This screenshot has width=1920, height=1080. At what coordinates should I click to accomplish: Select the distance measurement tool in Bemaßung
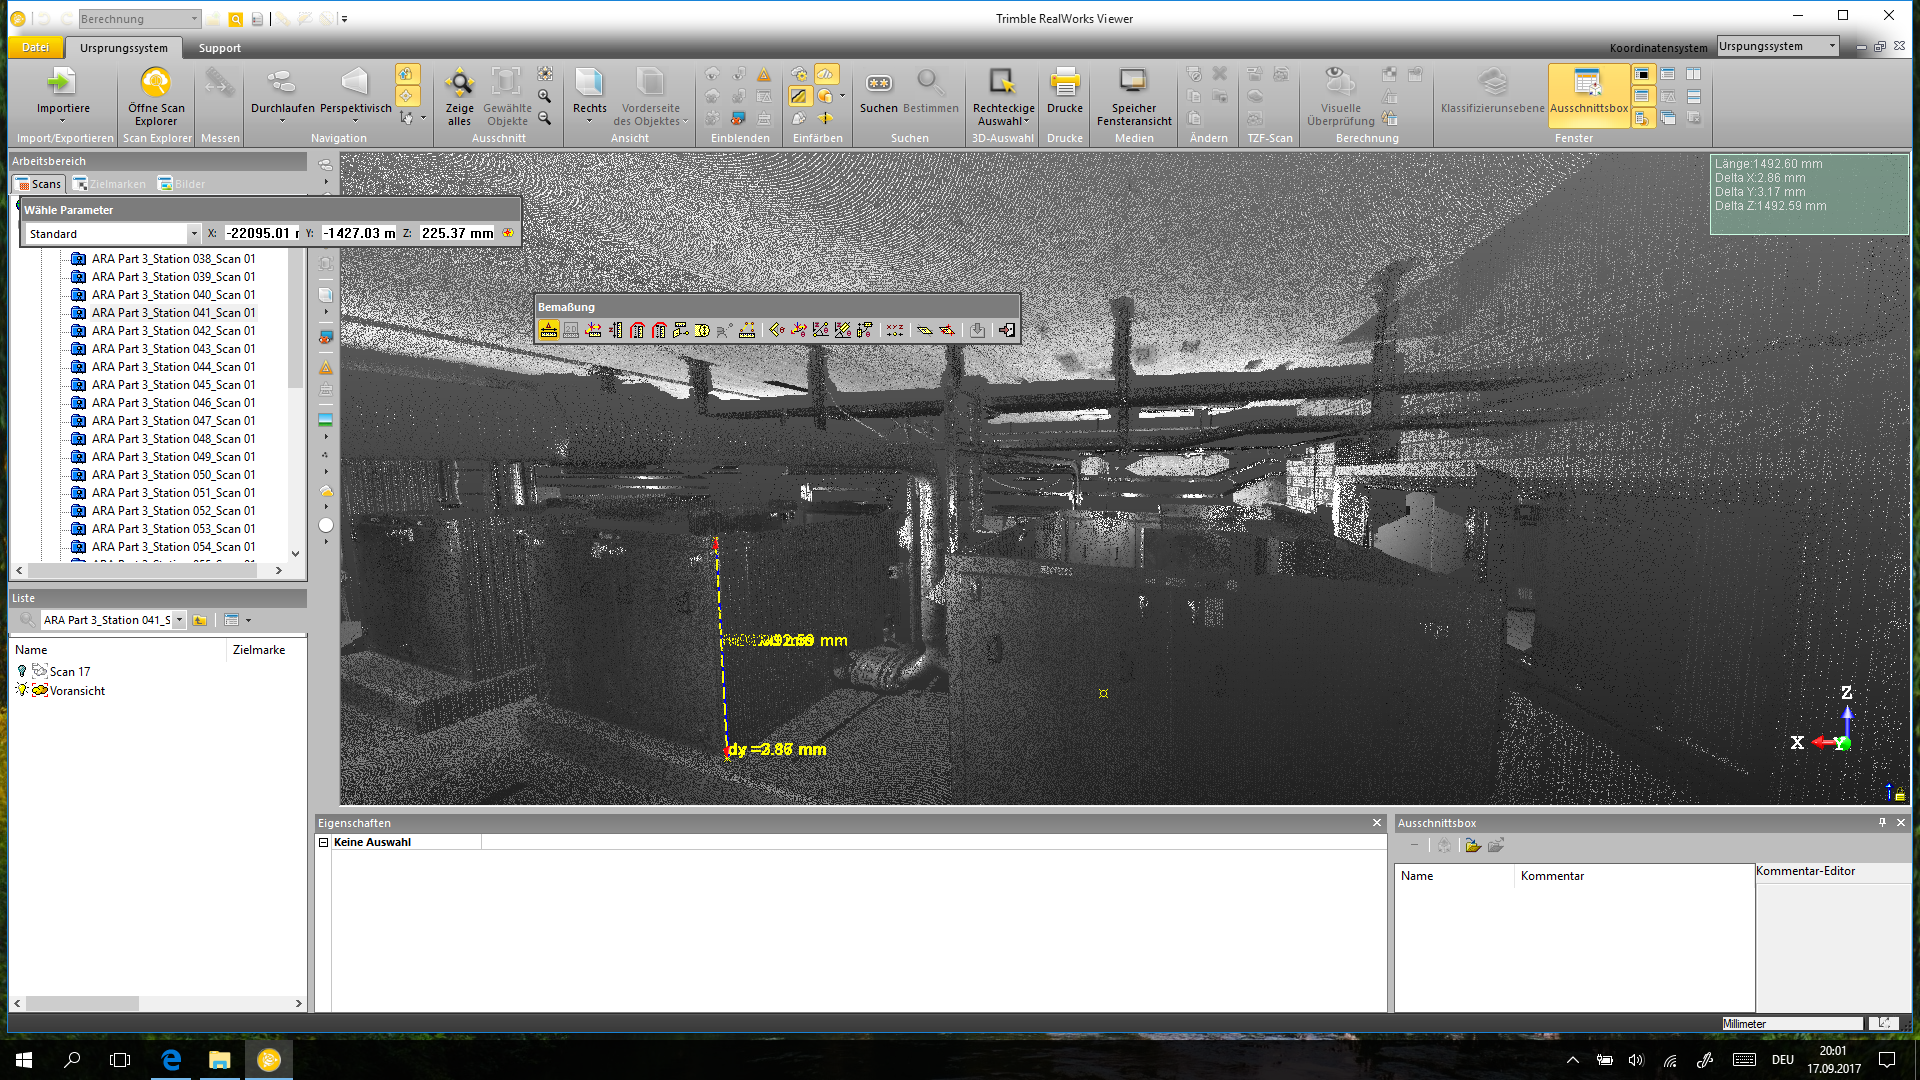549,330
